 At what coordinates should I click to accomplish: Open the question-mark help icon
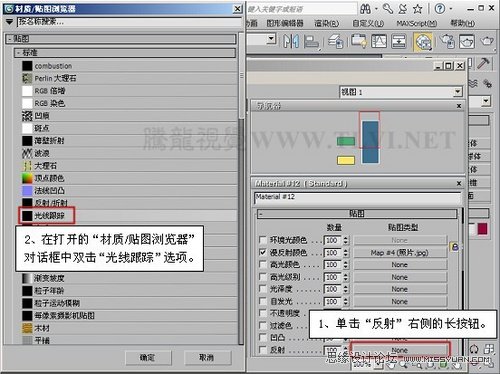click(x=440, y=9)
